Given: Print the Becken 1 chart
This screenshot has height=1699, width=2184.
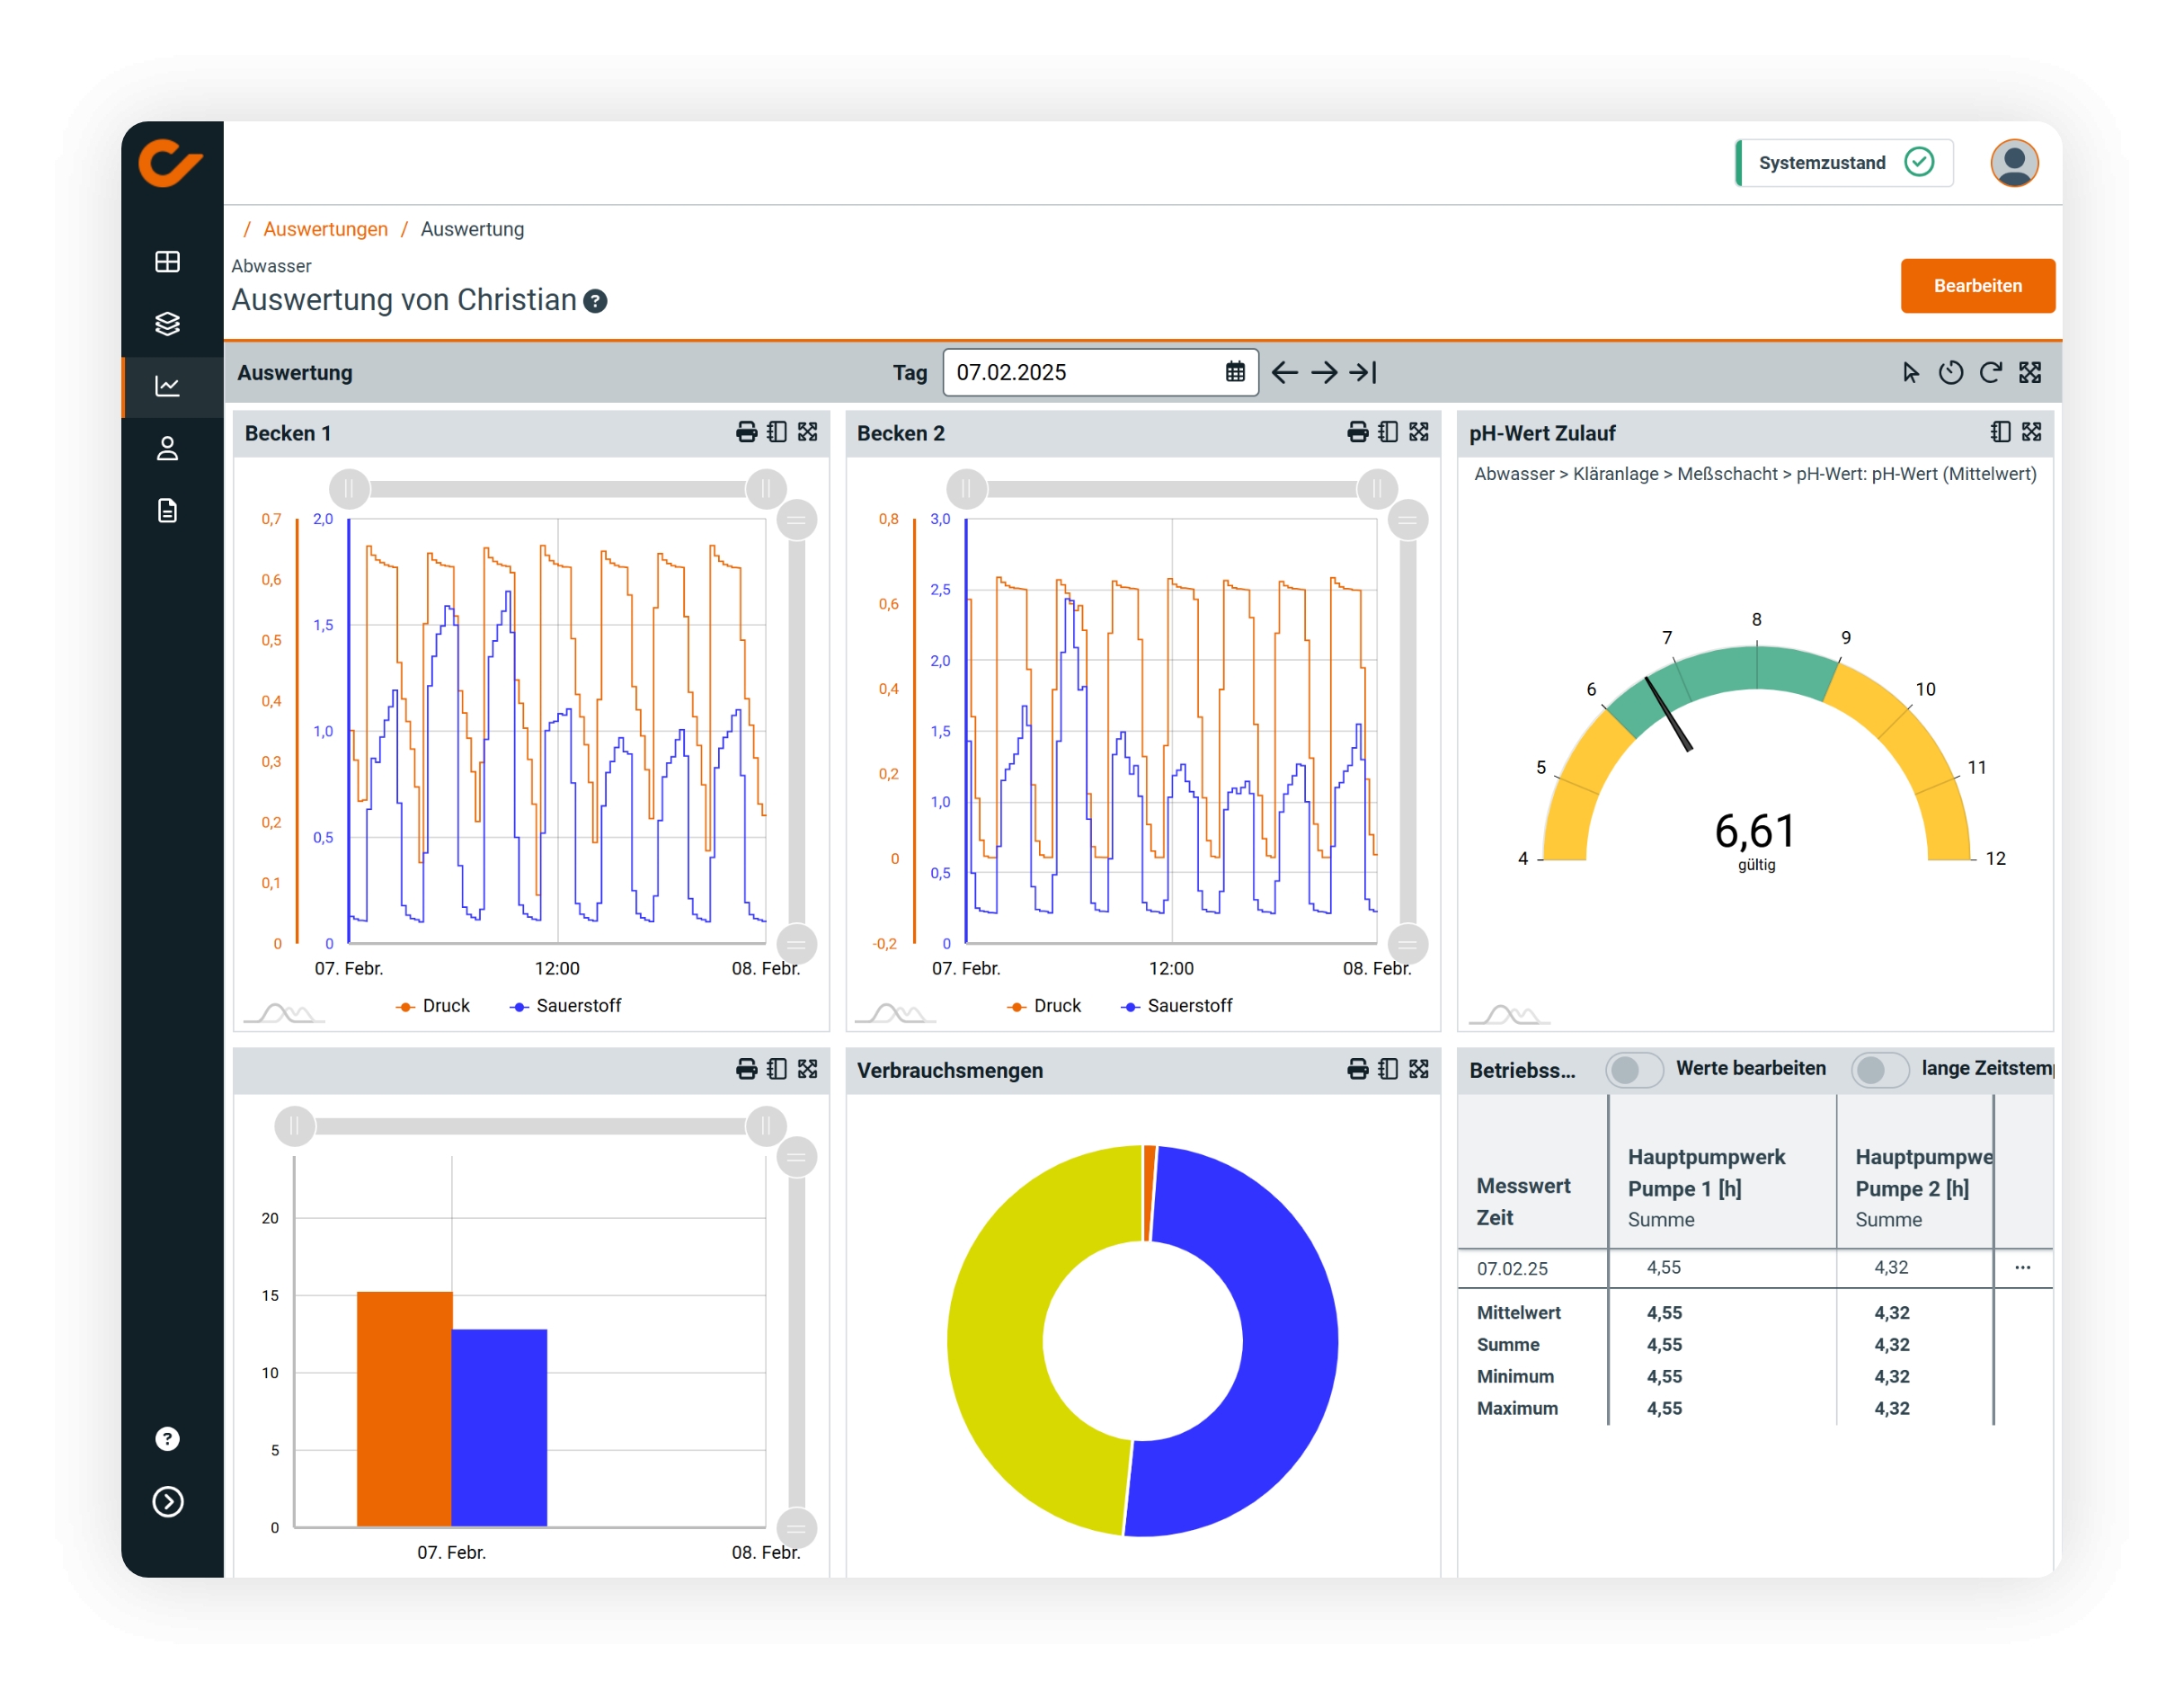Looking at the screenshot, I should click(x=746, y=432).
